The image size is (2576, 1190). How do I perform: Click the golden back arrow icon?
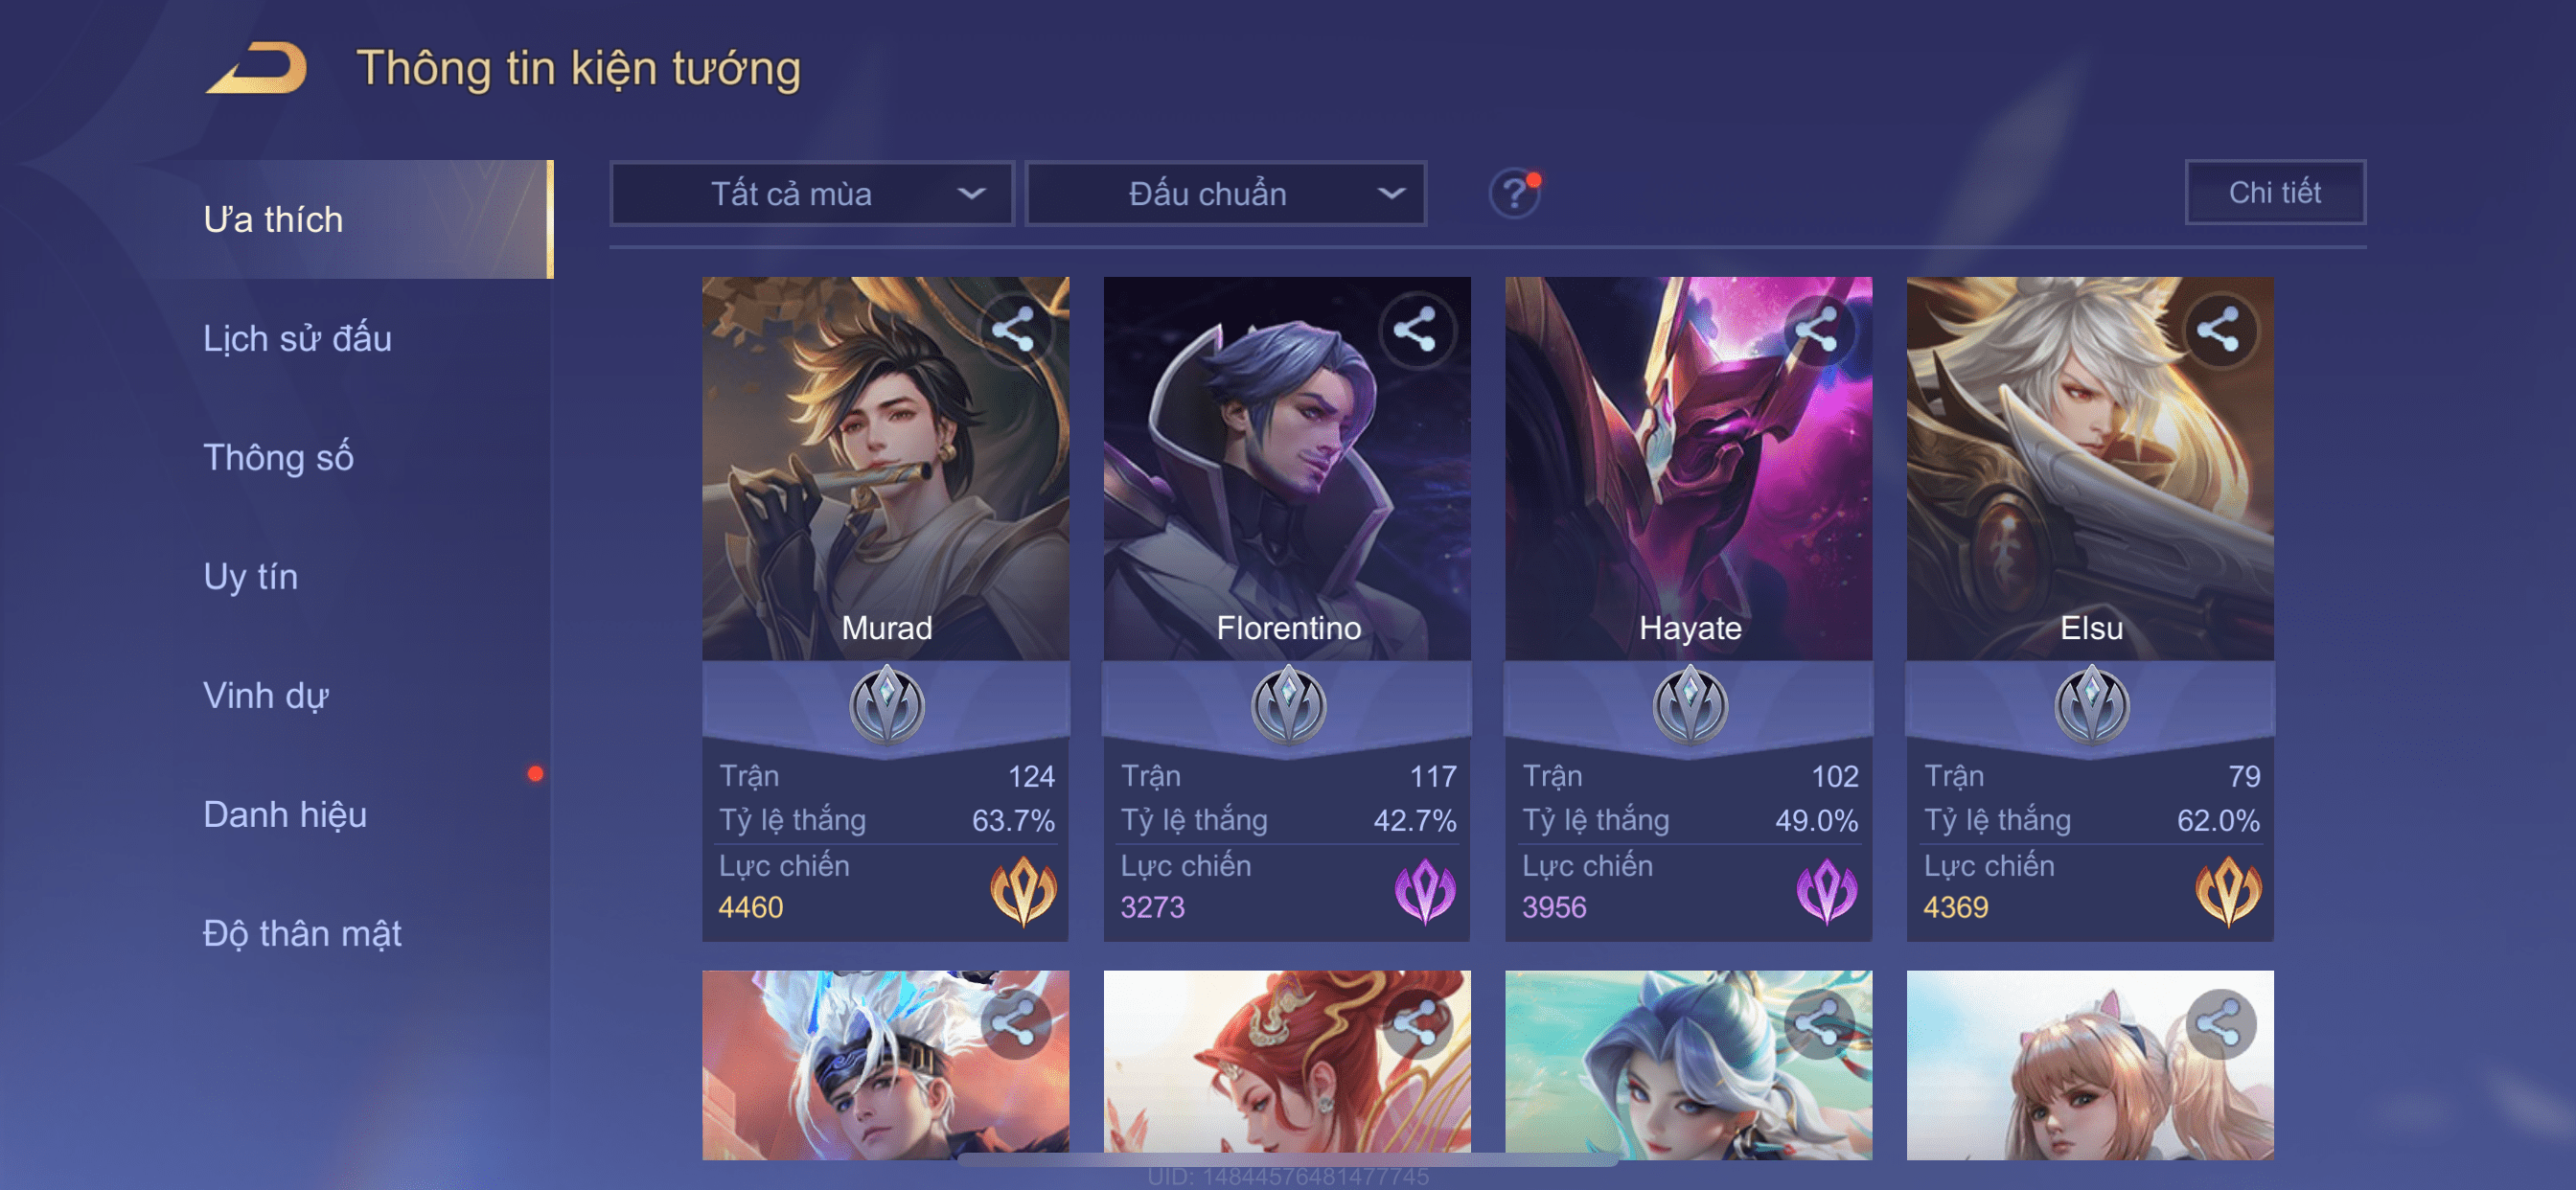pyautogui.click(x=257, y=68)
